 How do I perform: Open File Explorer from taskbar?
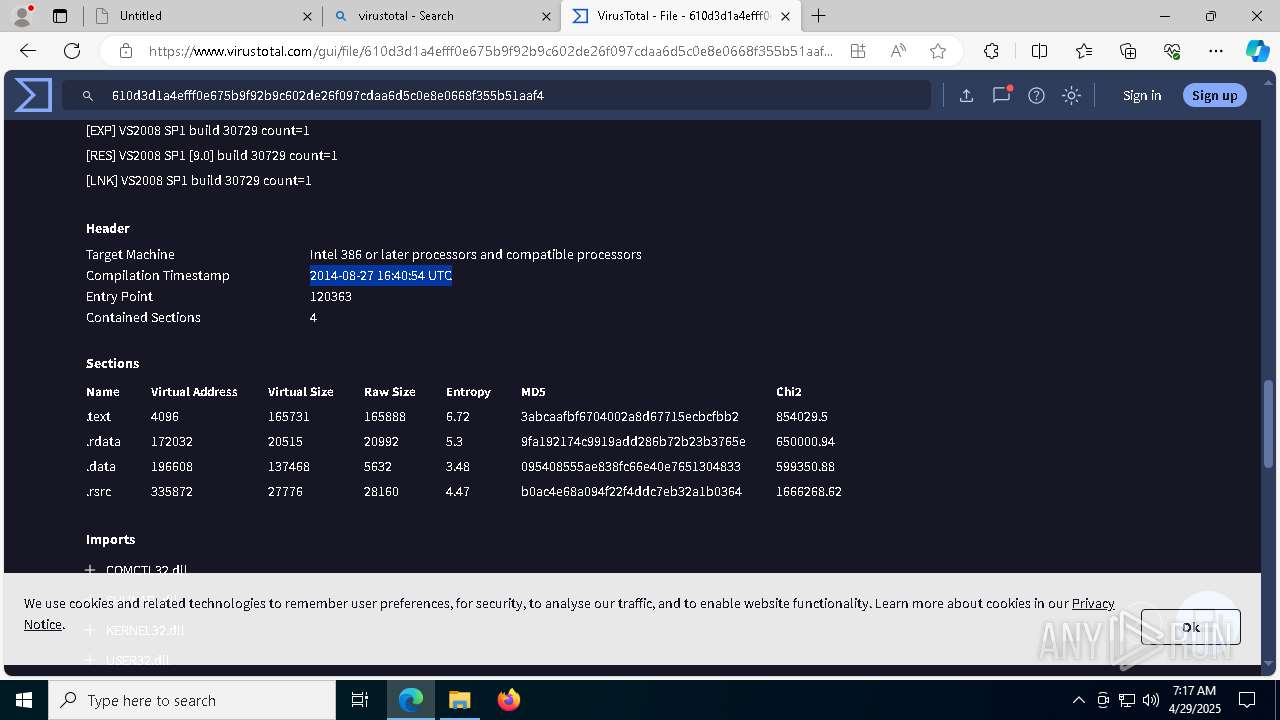(x=459, y=700)
